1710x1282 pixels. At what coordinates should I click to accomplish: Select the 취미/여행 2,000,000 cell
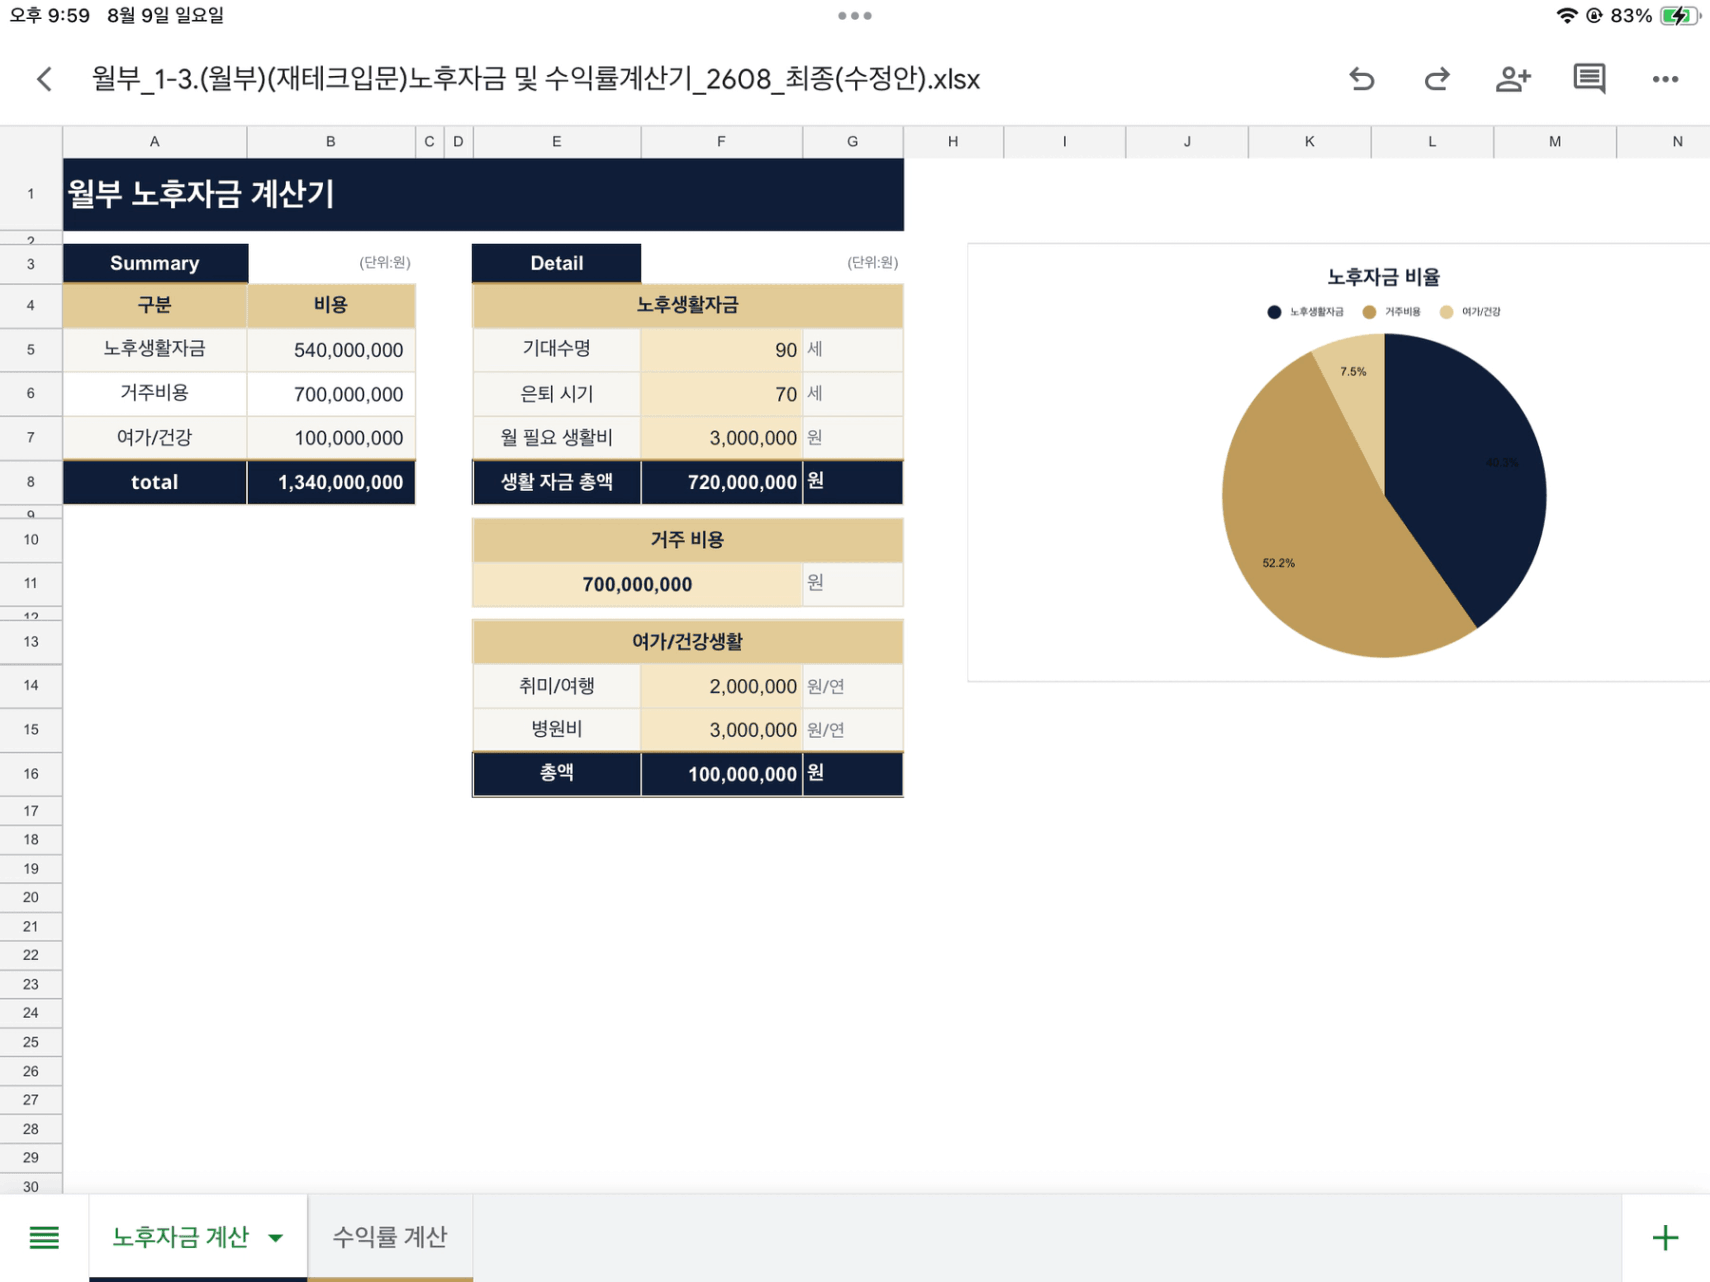tap(721, 686)
